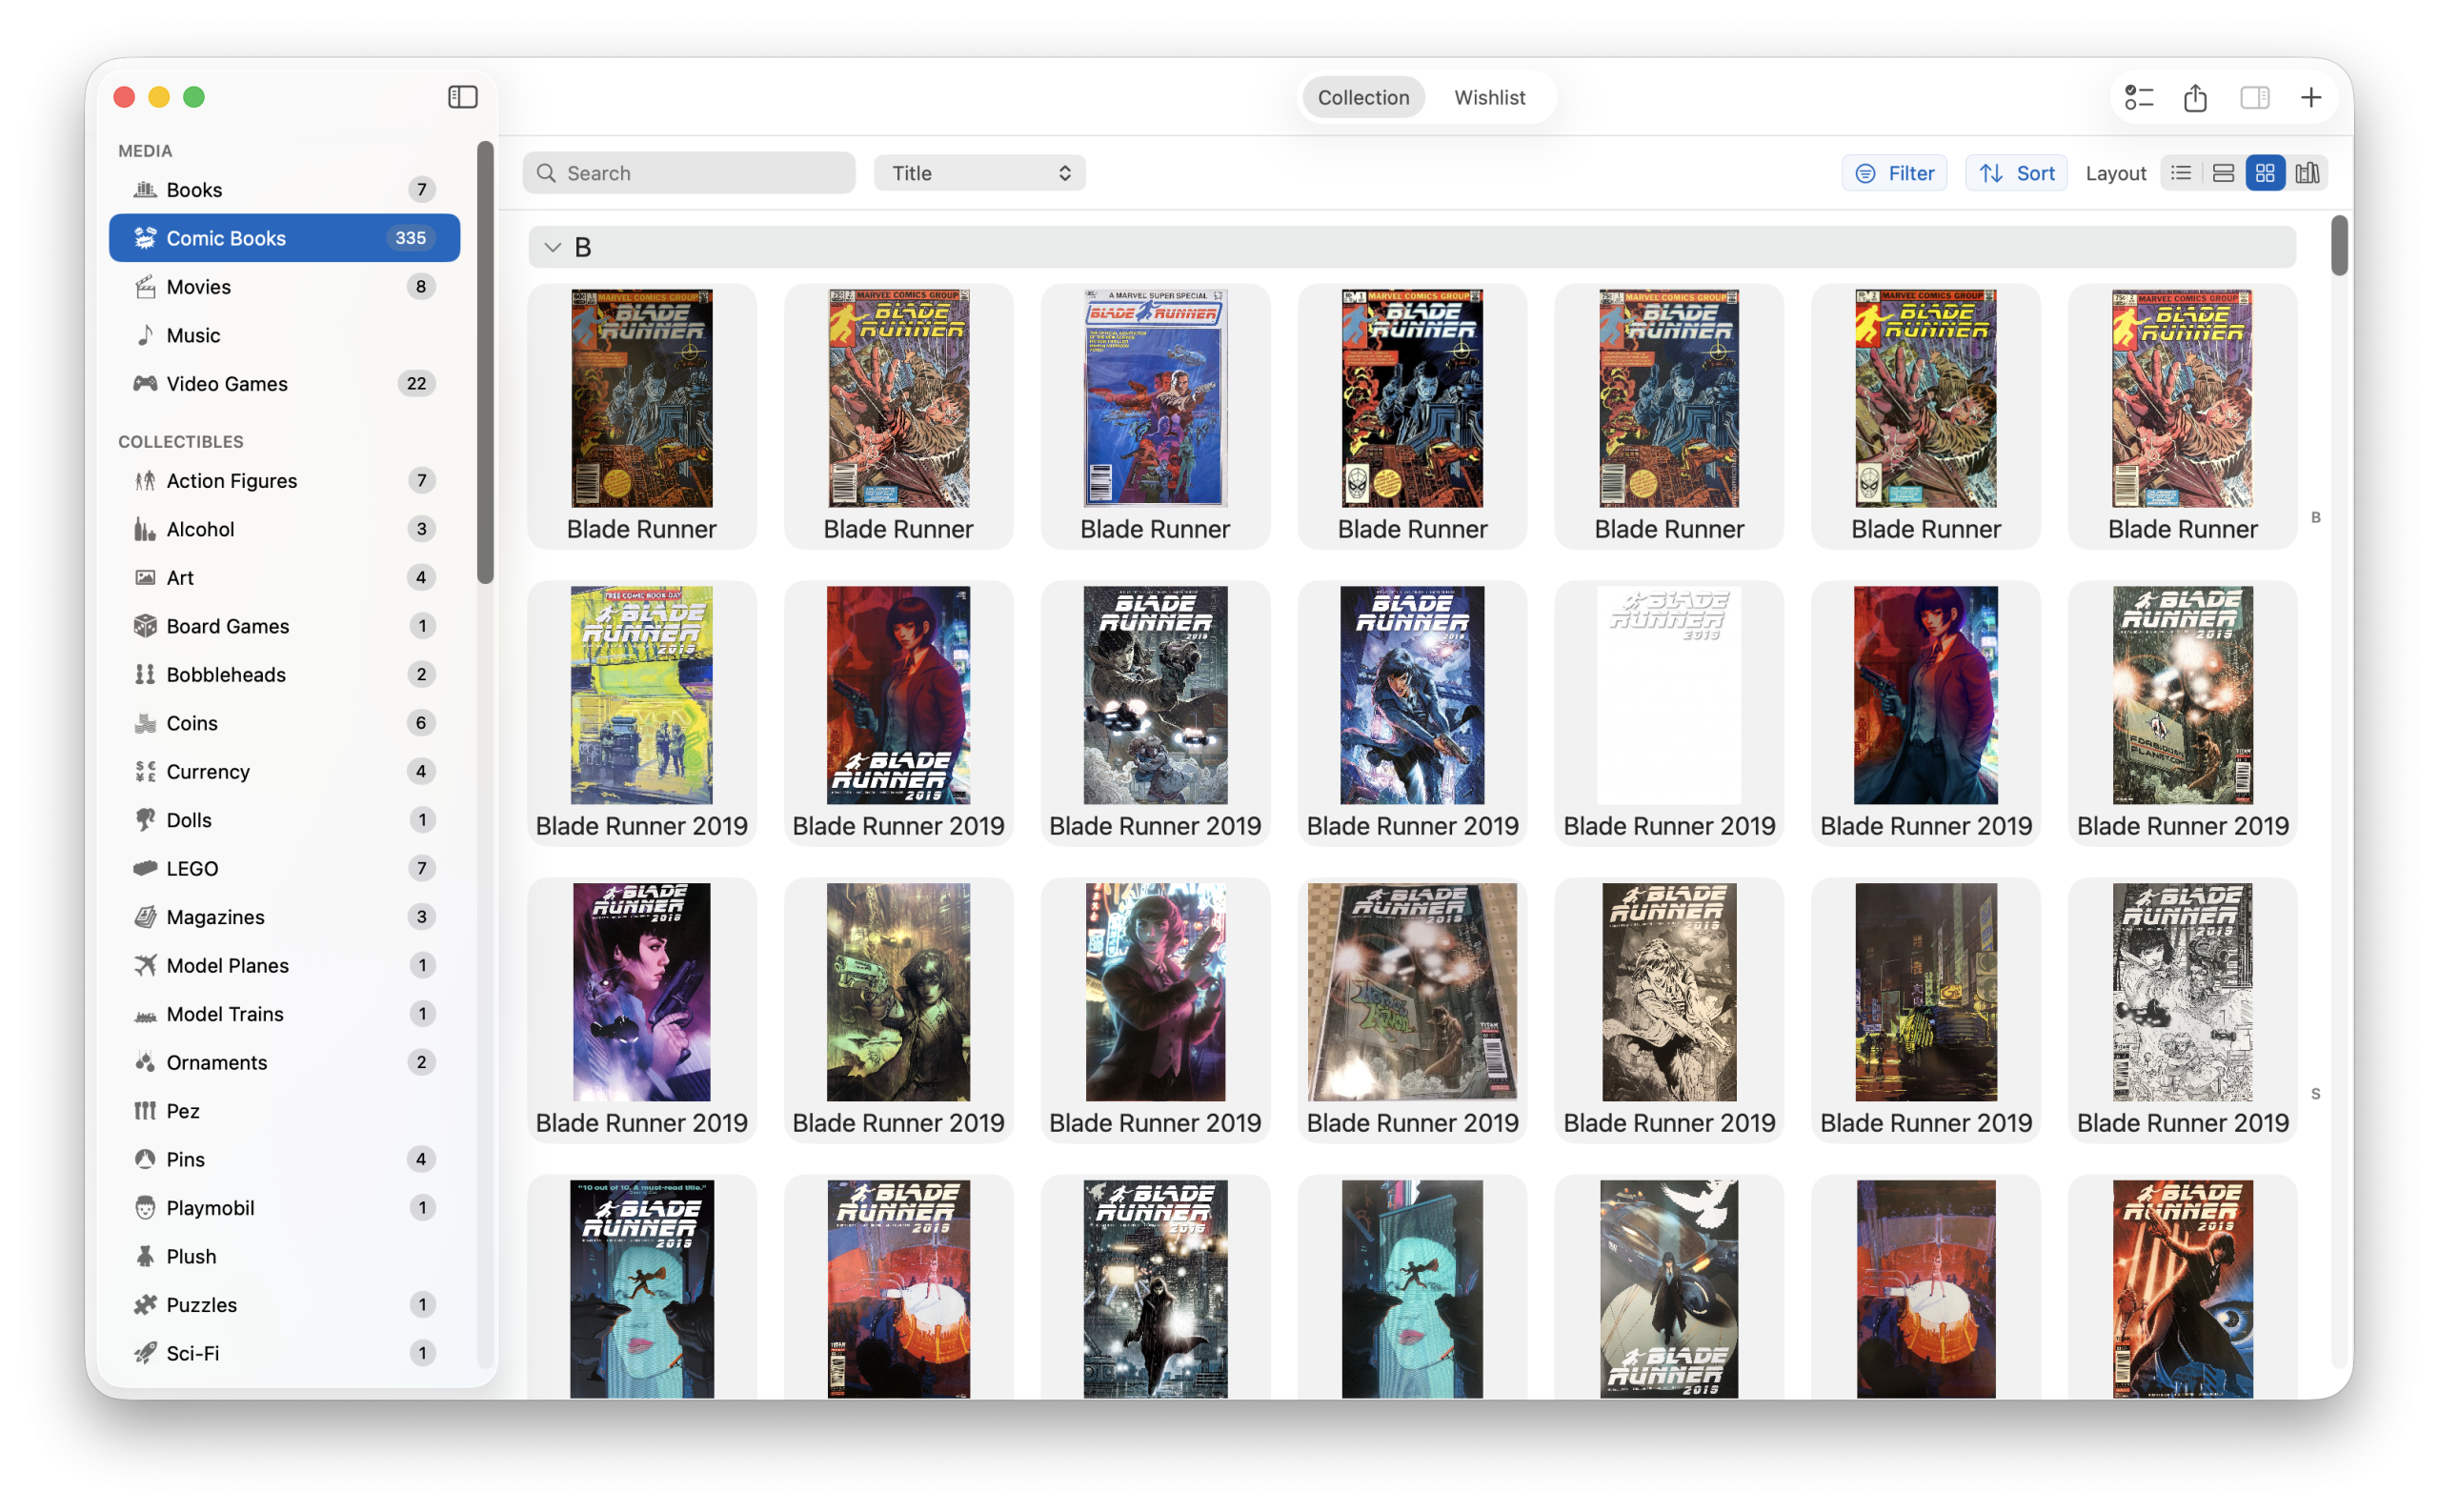Open the Filter options
This screenshot has width=2439, height=1512.
point(1894,172)
